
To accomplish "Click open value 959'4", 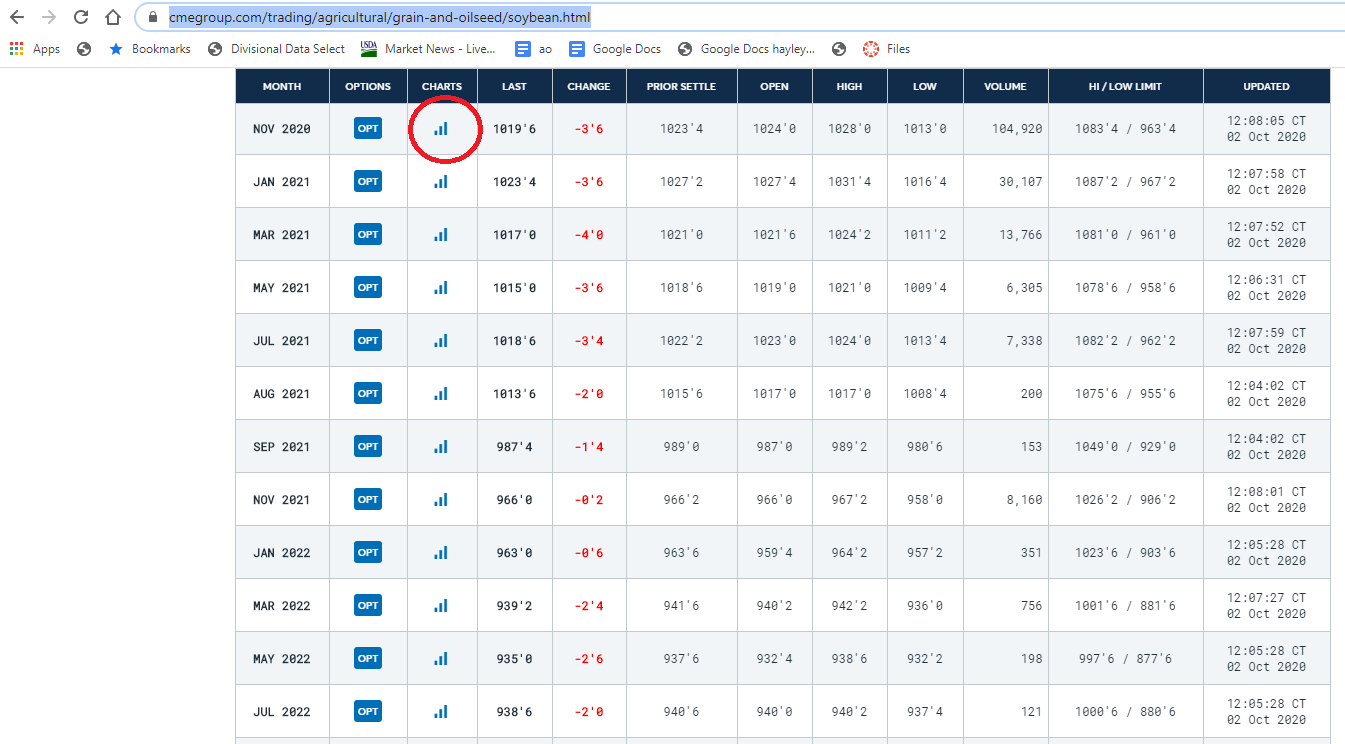I will 775,553.
